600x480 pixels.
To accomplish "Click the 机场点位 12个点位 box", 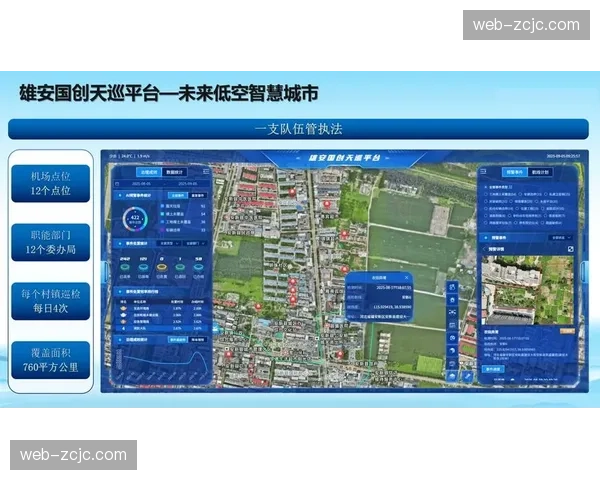I will (51, 184).
